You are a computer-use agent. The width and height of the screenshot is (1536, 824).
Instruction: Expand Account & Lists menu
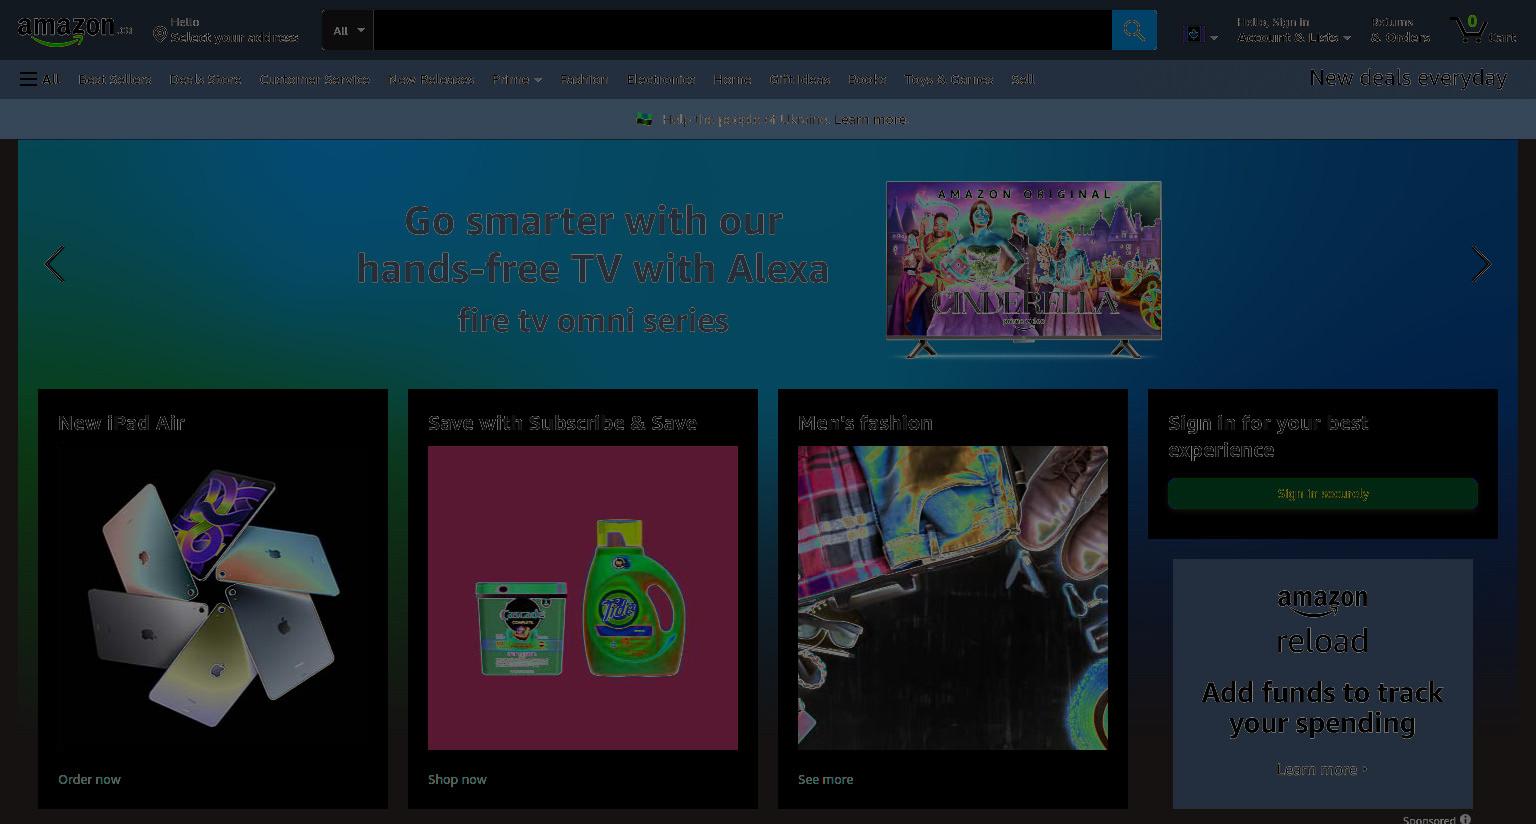[x=1294, y=30]
